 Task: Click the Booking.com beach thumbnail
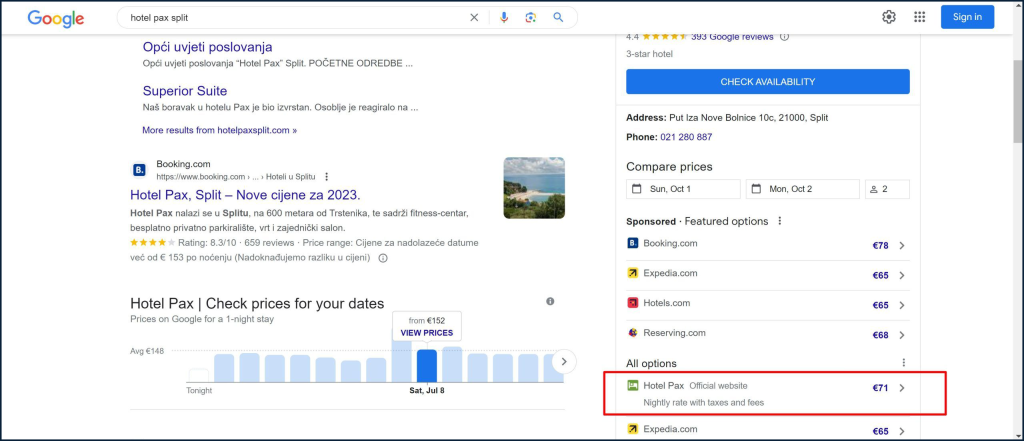pyautogui.click(x=534, y=187)
